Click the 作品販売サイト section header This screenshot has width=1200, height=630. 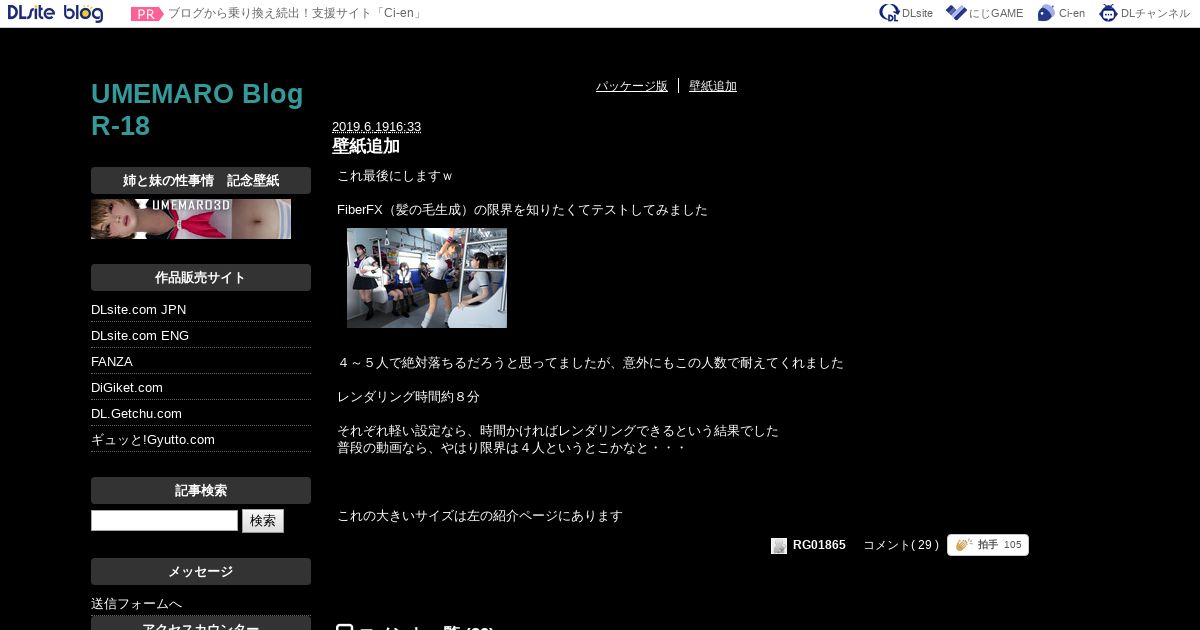click(x=201, y=278)
